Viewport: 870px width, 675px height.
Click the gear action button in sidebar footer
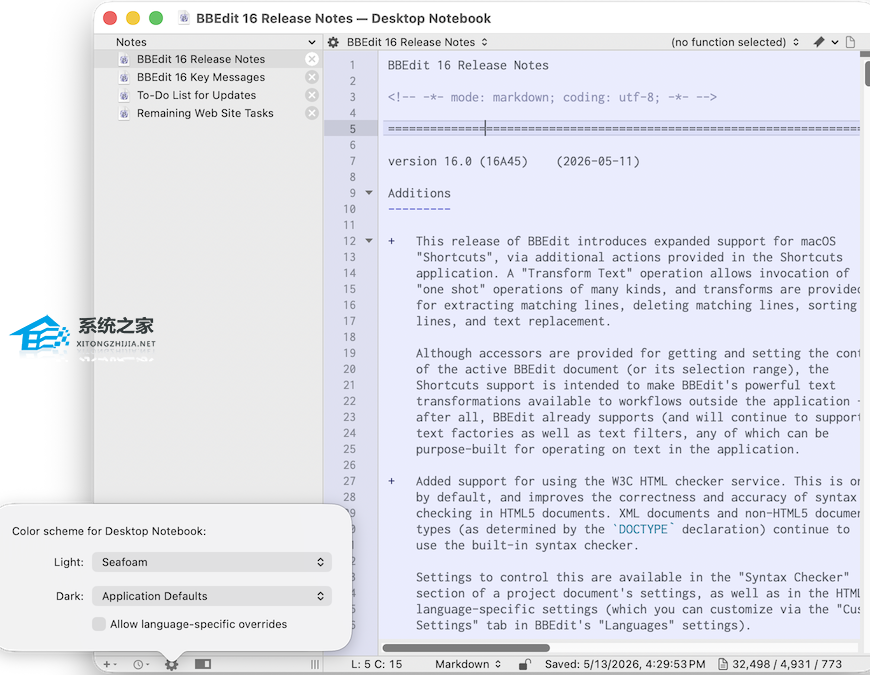pyautogui.click(x=171, y=664)
